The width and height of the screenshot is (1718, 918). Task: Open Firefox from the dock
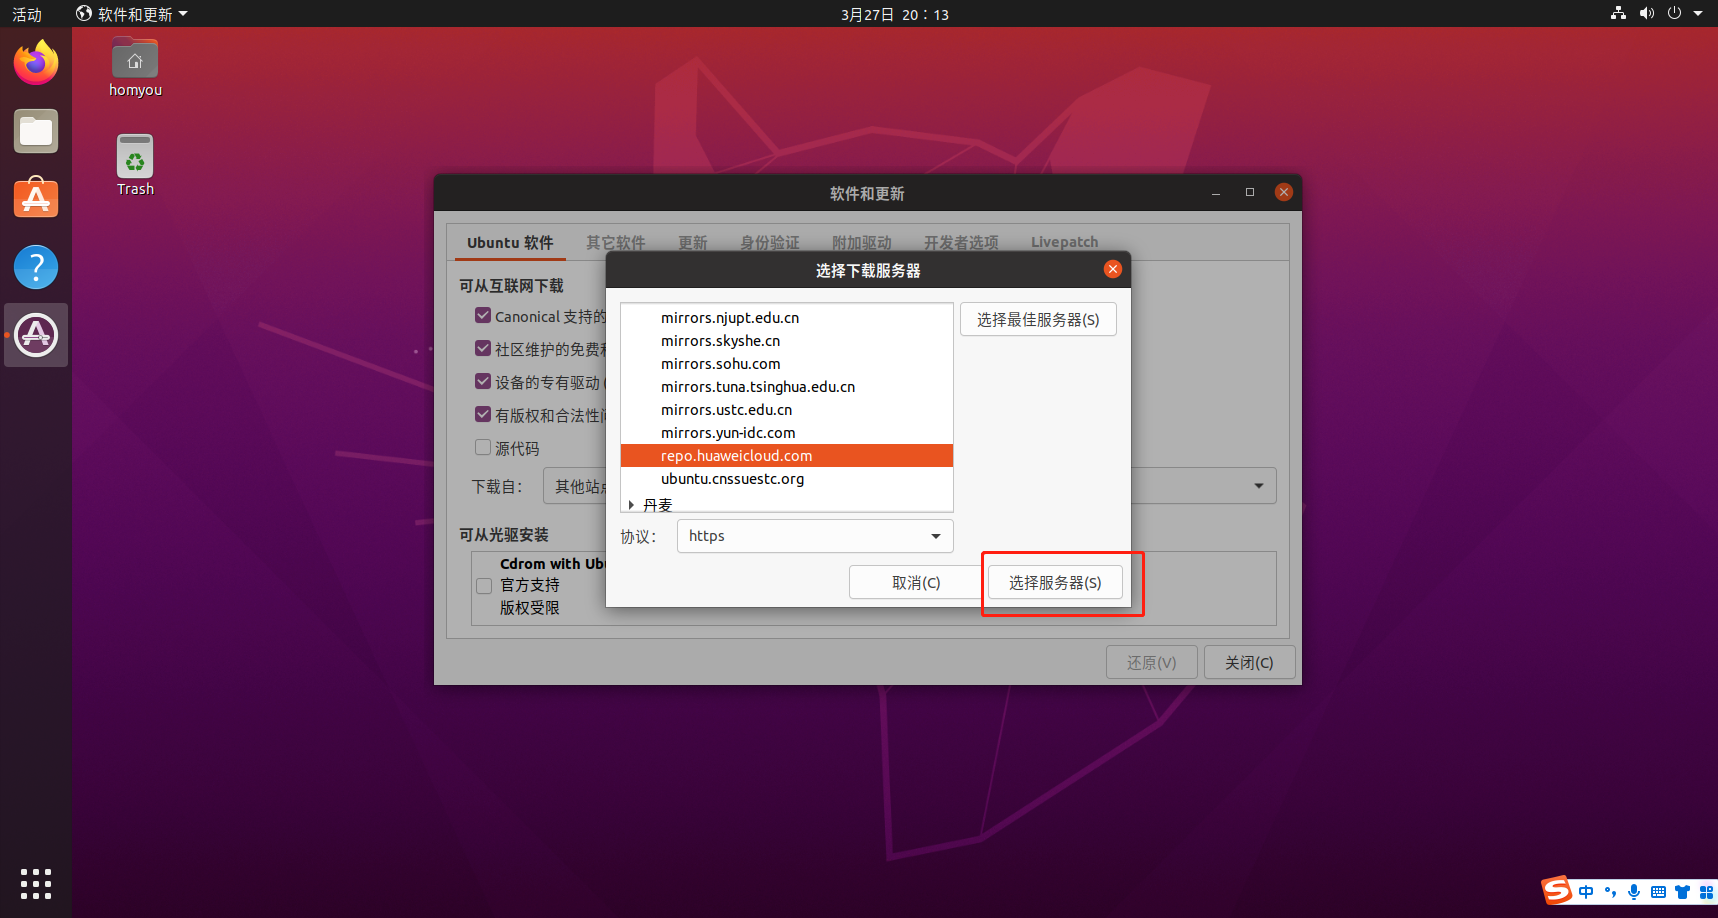(x=36, y=63)
